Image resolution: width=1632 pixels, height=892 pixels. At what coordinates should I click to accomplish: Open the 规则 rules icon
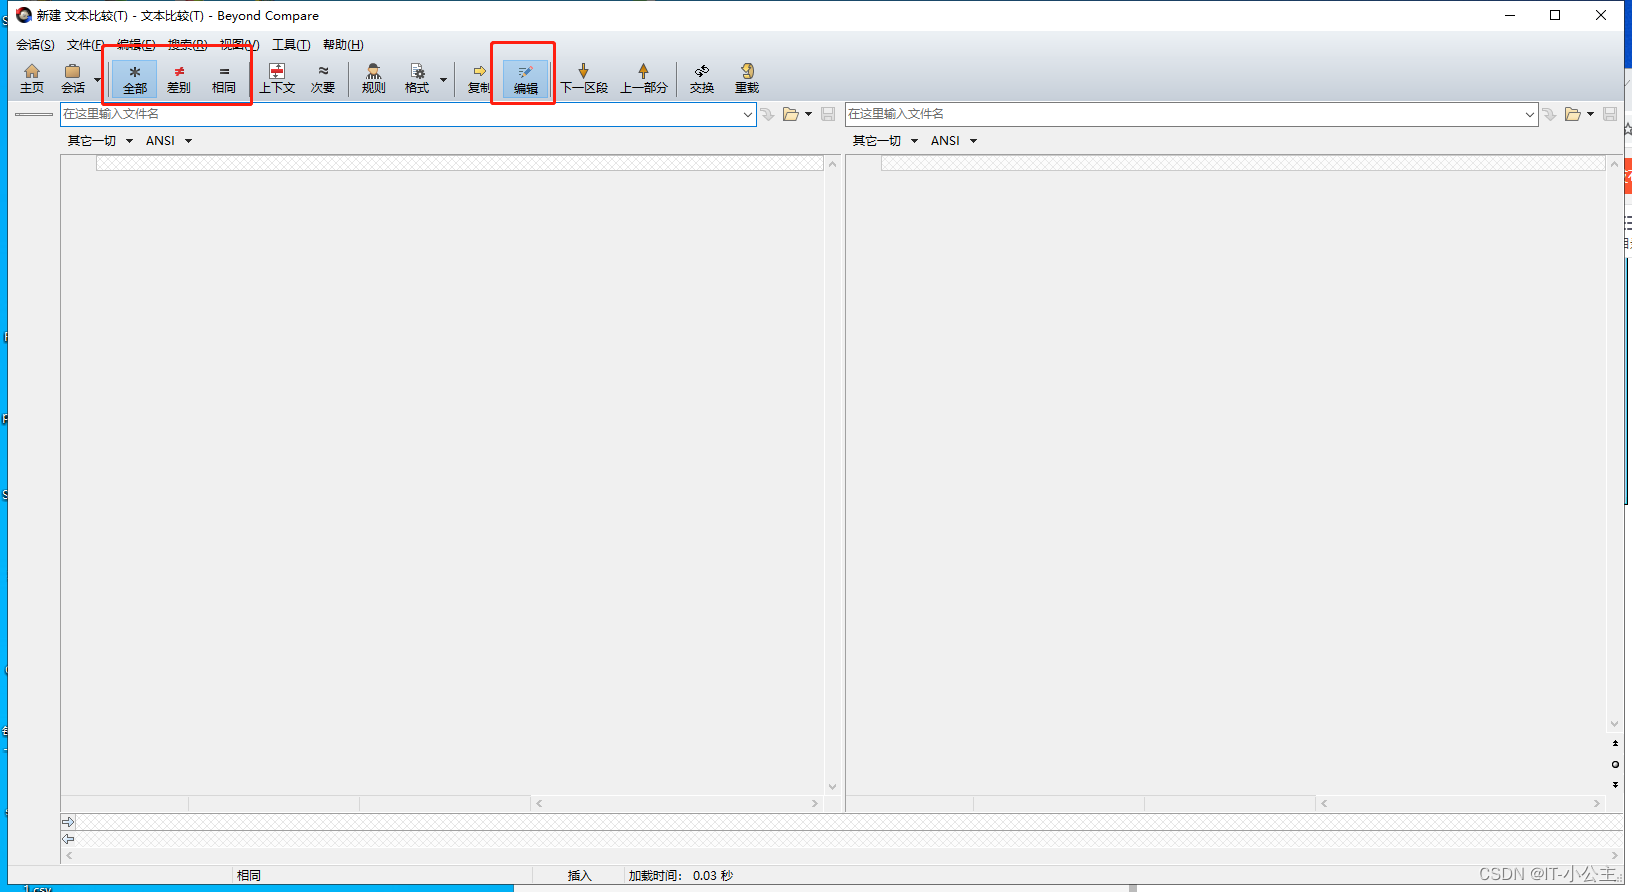point(374,79)
